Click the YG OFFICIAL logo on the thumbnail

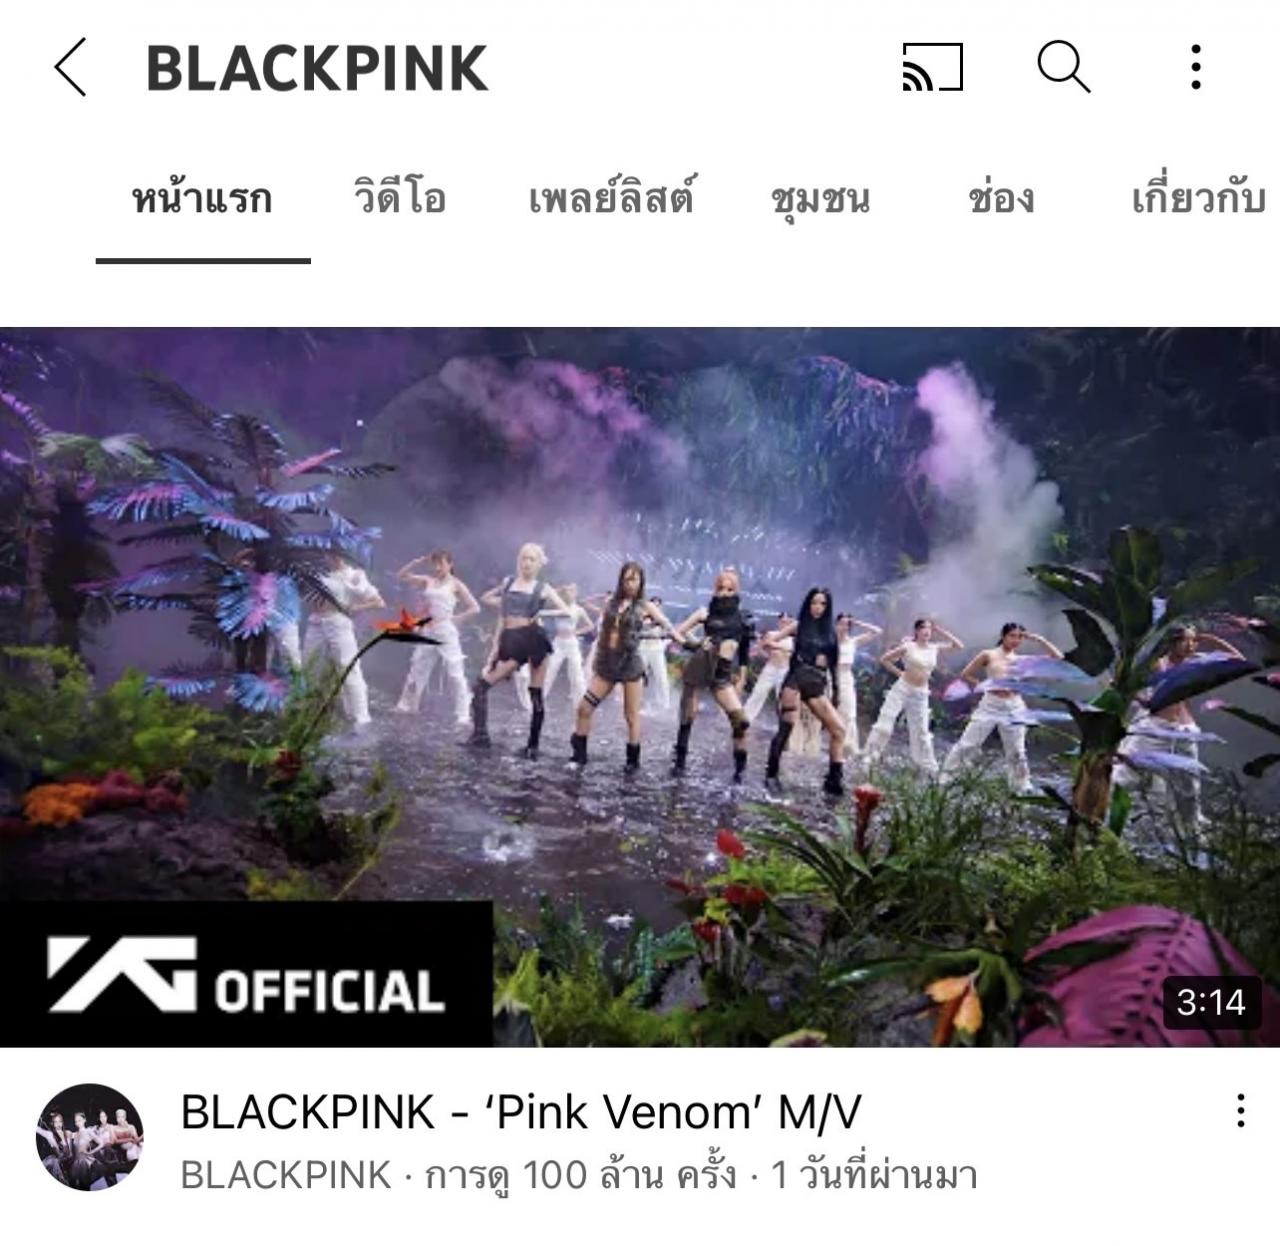pos(246,974)
